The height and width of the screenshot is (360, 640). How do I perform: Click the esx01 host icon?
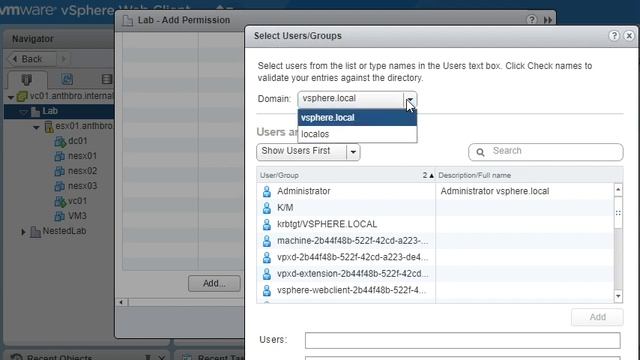pos(49,127)
